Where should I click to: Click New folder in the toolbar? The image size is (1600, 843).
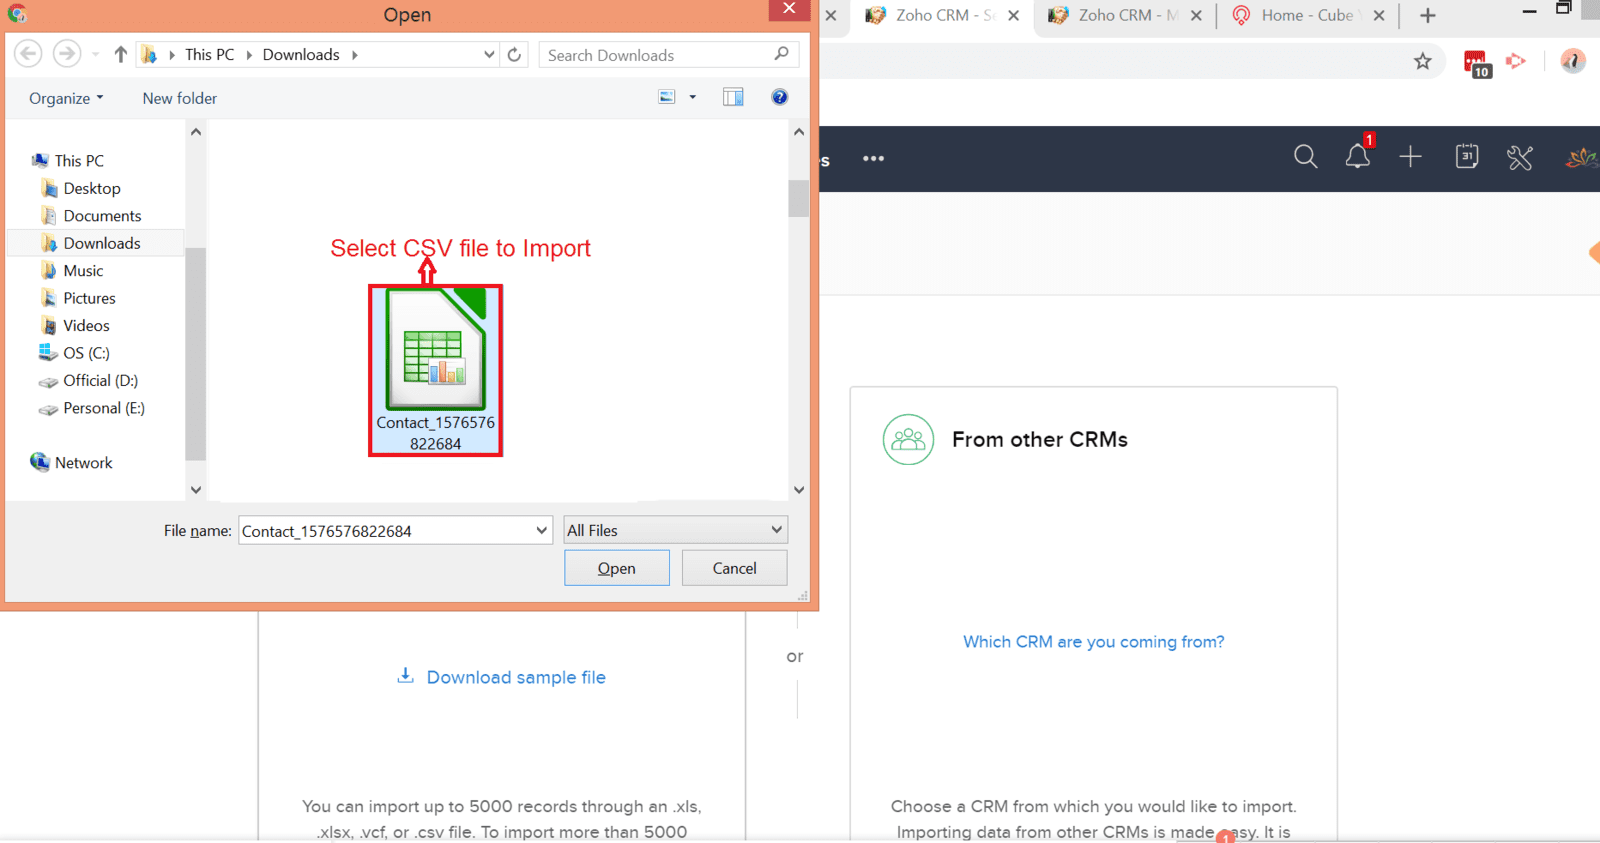pos(179,98)
